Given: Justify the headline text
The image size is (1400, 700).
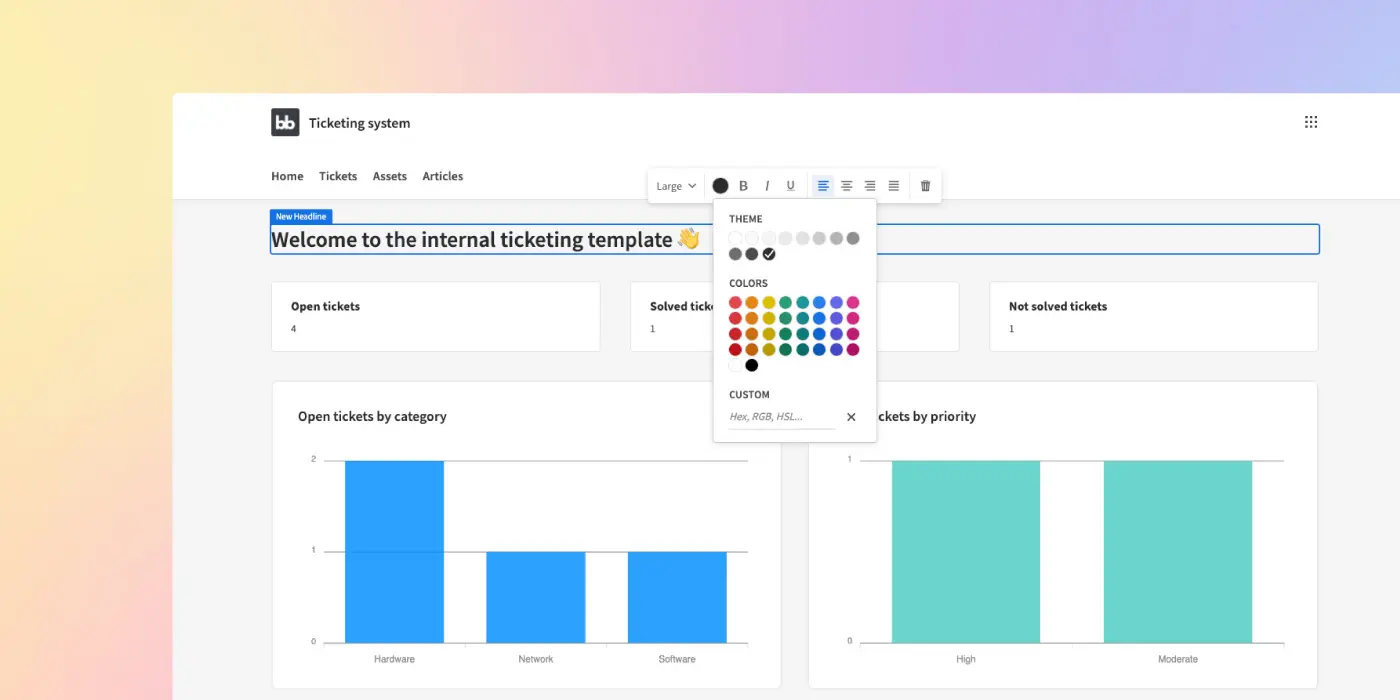Looking at the screenshot, I should 894,186.
